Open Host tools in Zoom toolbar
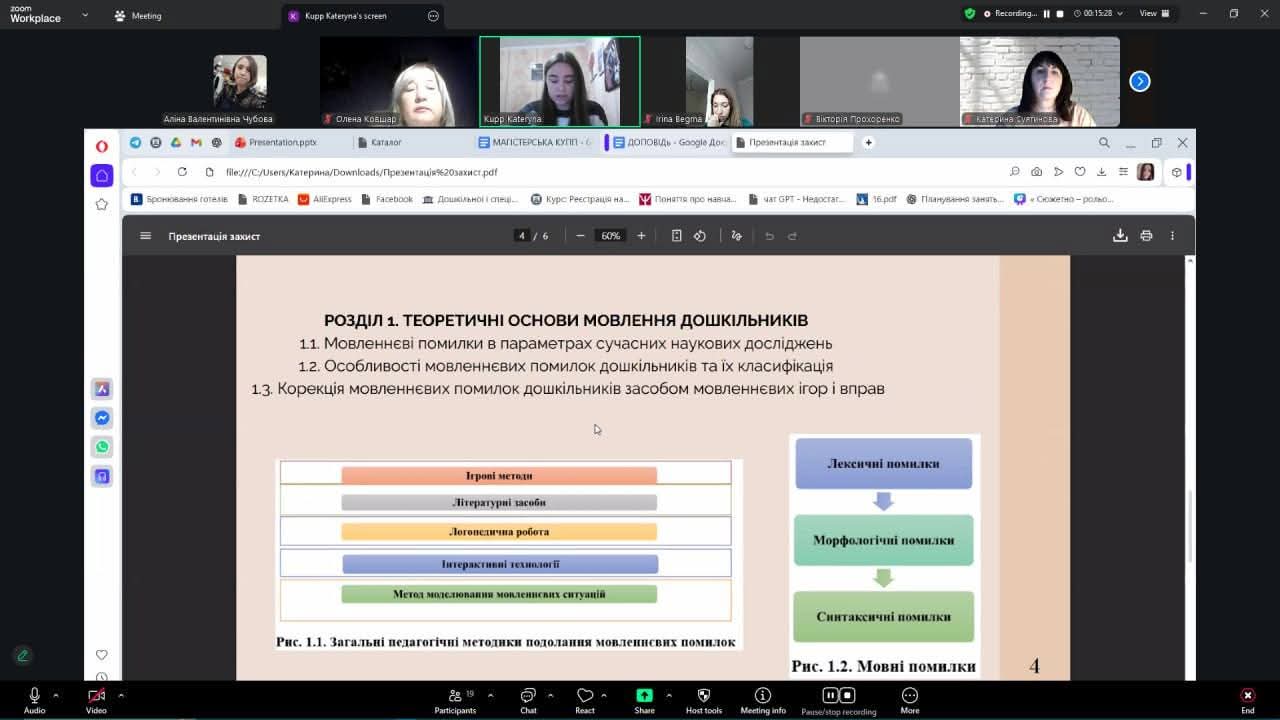The image size is (1280, 720). click(x=703, y=700)
